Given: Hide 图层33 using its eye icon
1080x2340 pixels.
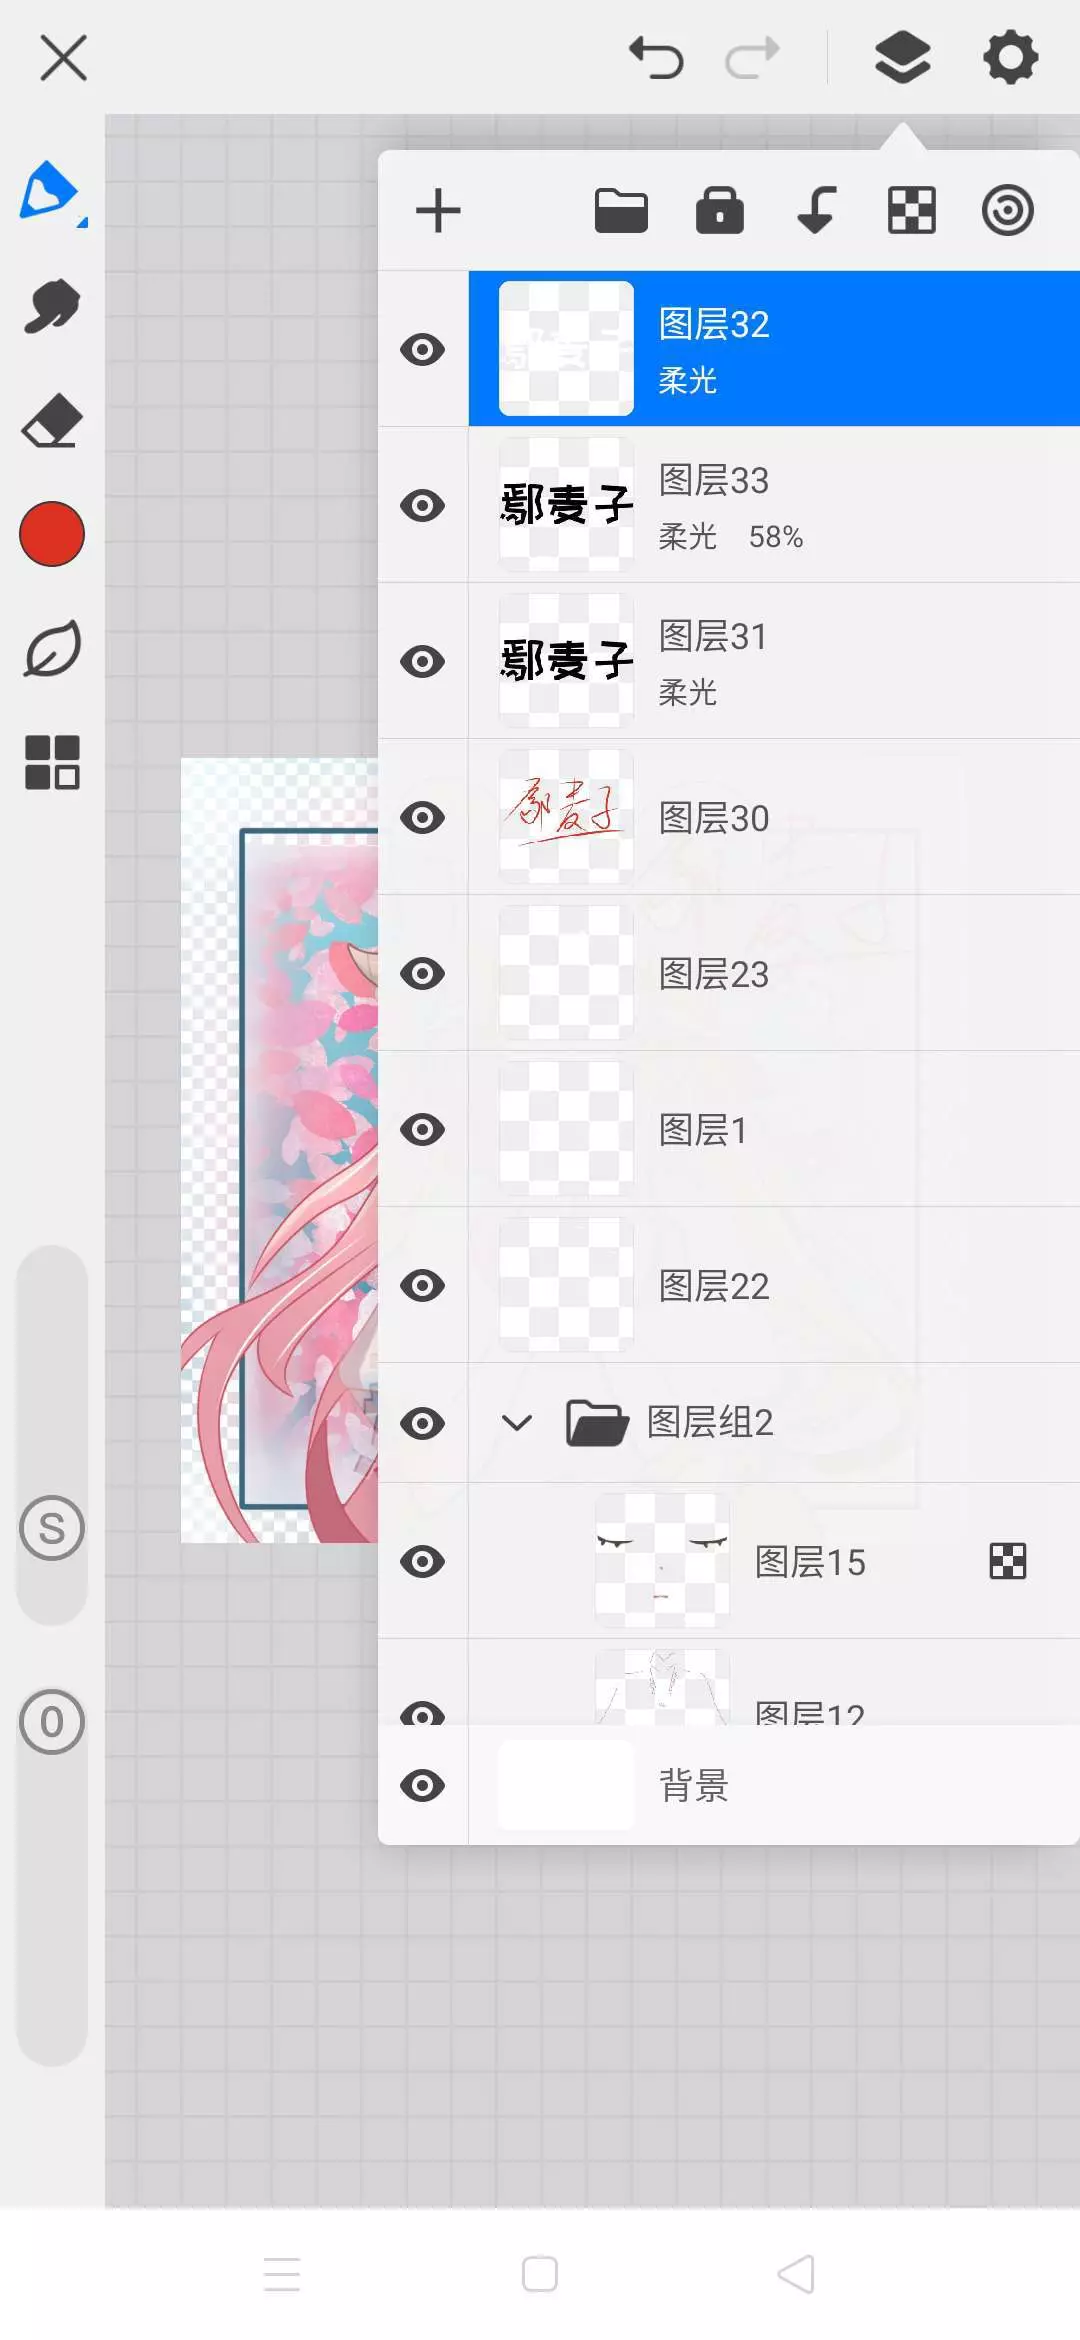Looking at the screenshot, I should 422,505.
